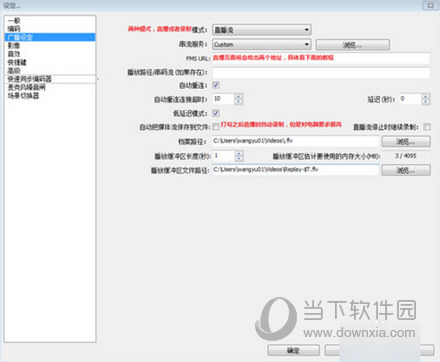Screen dimensions: 440x362
Task: Toggle the 自动重连 (Auto-reconnect) checkbox
Action: tap(216, 85)
